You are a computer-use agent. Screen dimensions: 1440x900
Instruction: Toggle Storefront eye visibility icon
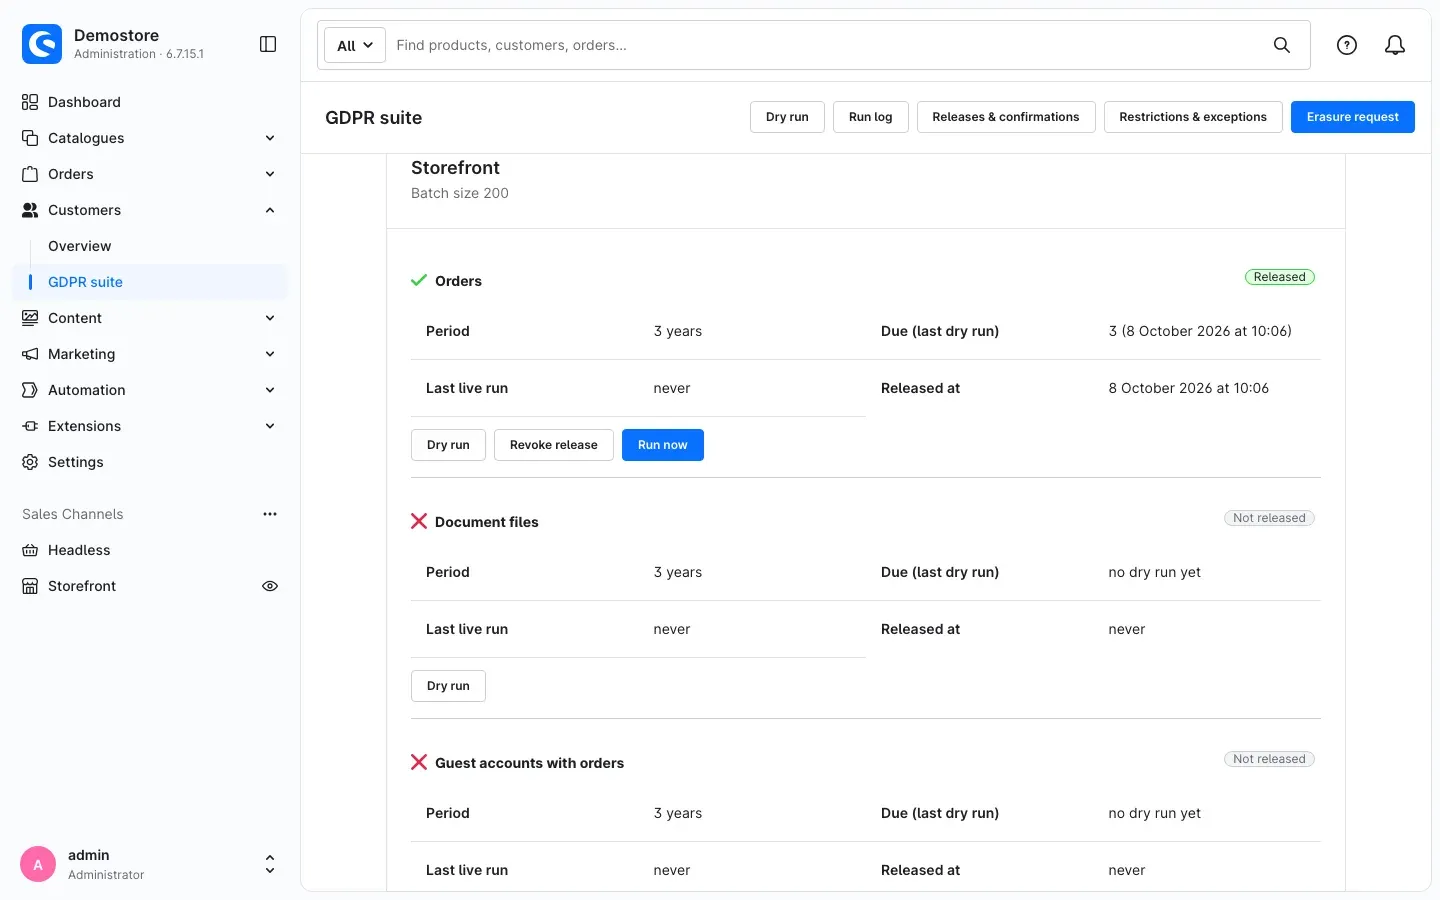pos(270,586)
